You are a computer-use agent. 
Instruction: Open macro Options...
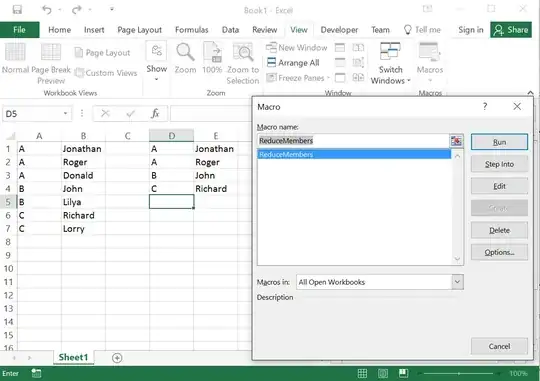[499, 253]
